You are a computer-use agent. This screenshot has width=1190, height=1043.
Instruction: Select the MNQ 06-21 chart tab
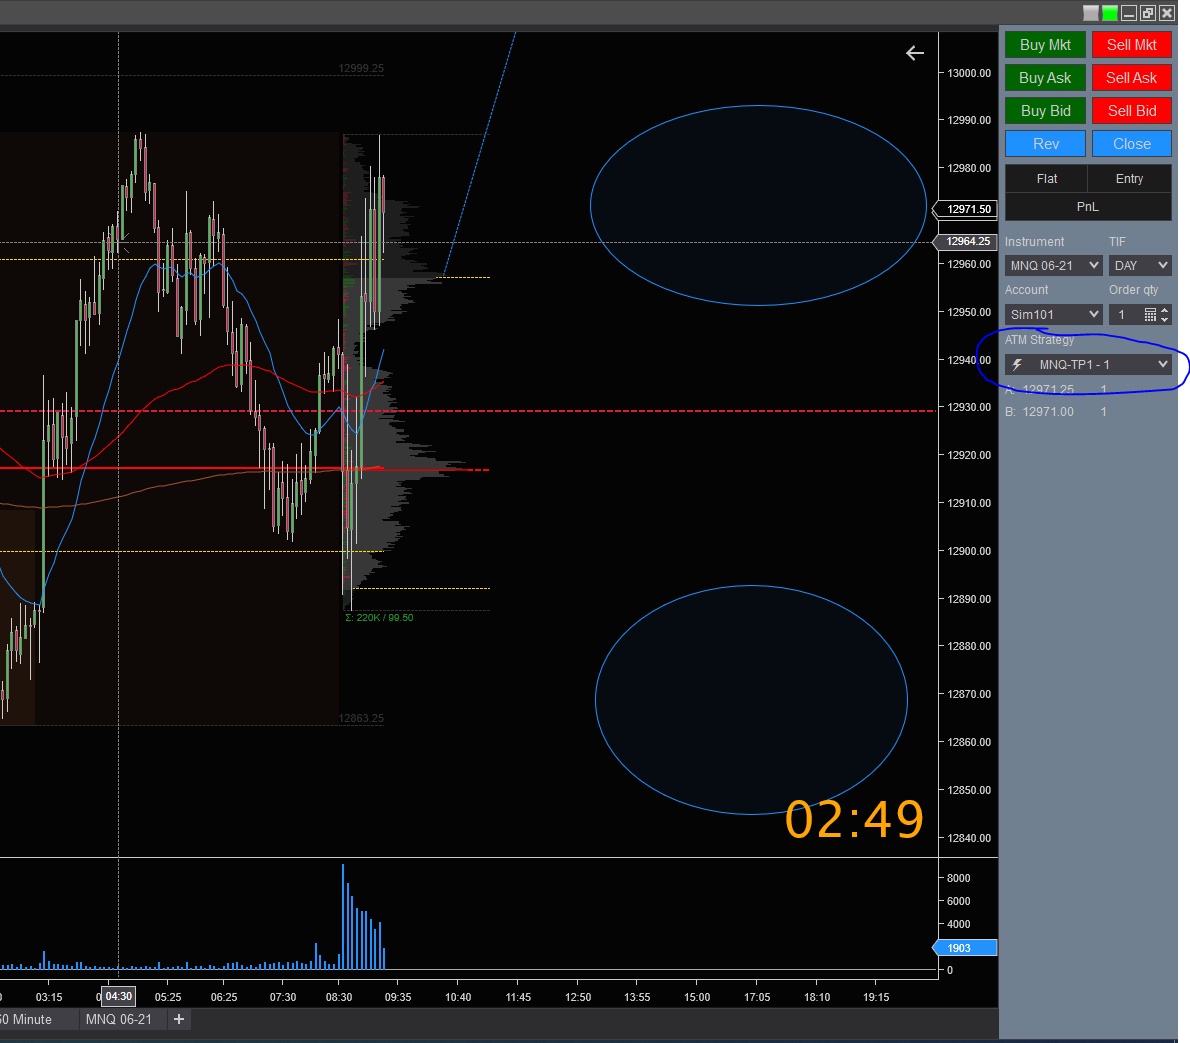pos(118,1019)
